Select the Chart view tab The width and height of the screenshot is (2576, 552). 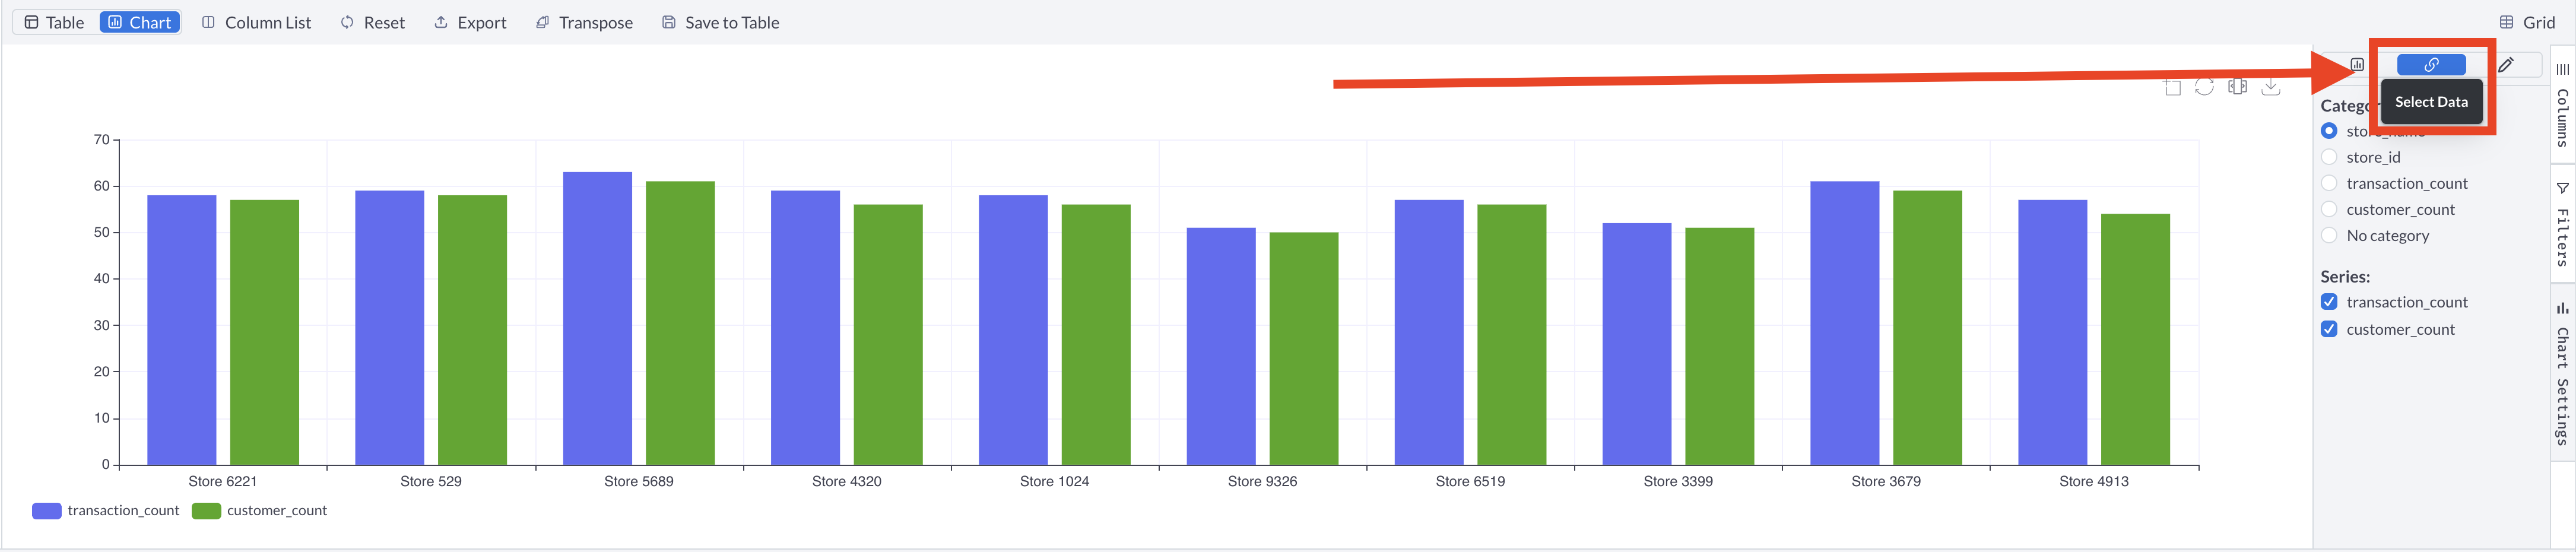(140, 22)
